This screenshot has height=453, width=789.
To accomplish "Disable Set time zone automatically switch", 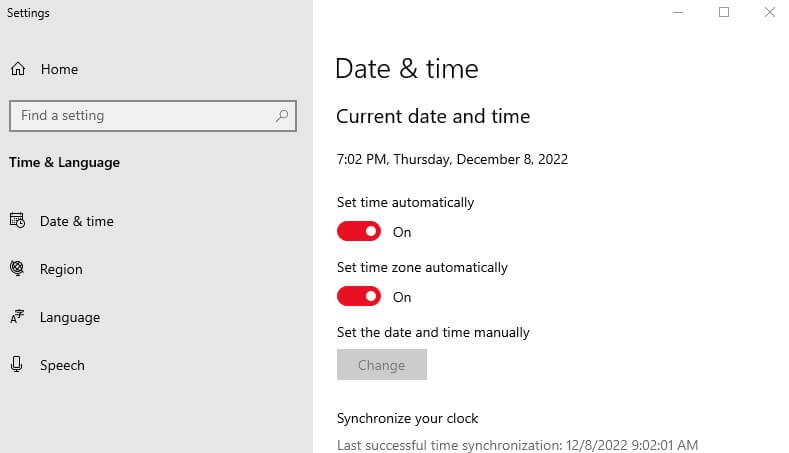I will tap(359, 297).
